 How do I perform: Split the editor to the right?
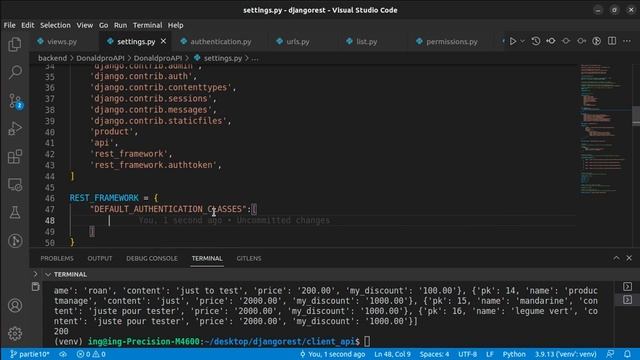pos(612,41)
